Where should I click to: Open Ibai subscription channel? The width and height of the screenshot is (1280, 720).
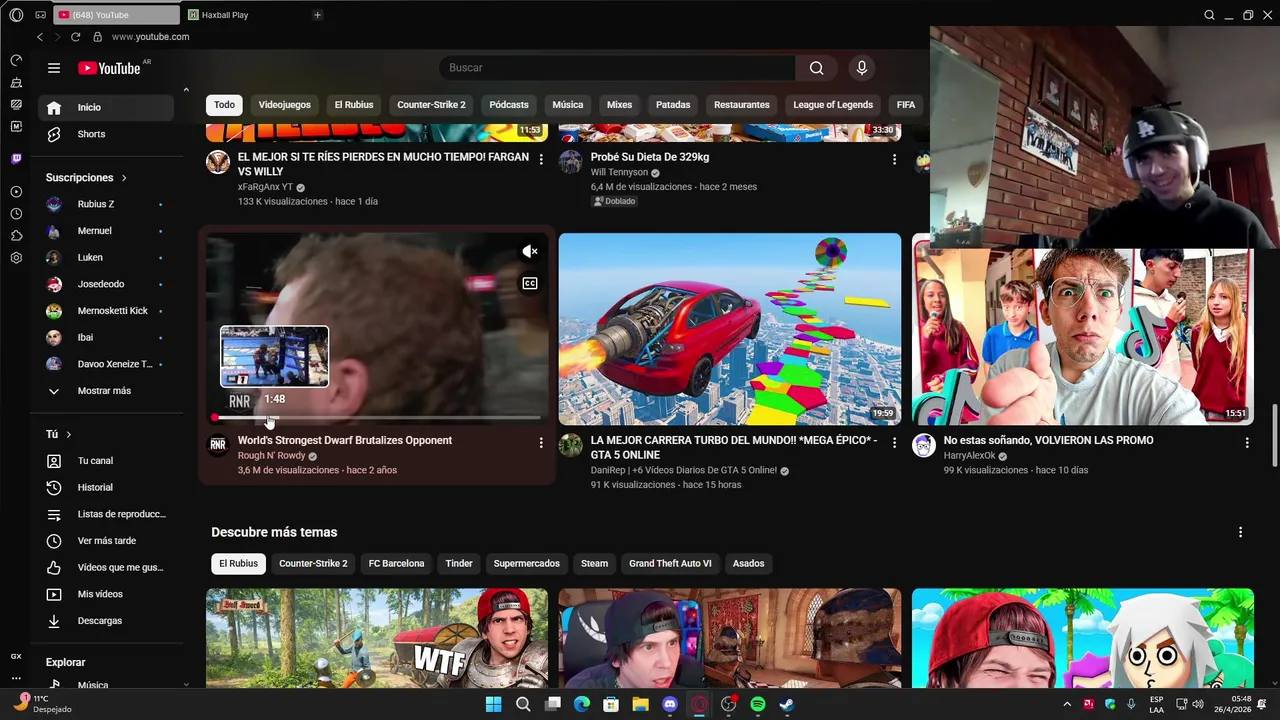[x=105, y=338]
